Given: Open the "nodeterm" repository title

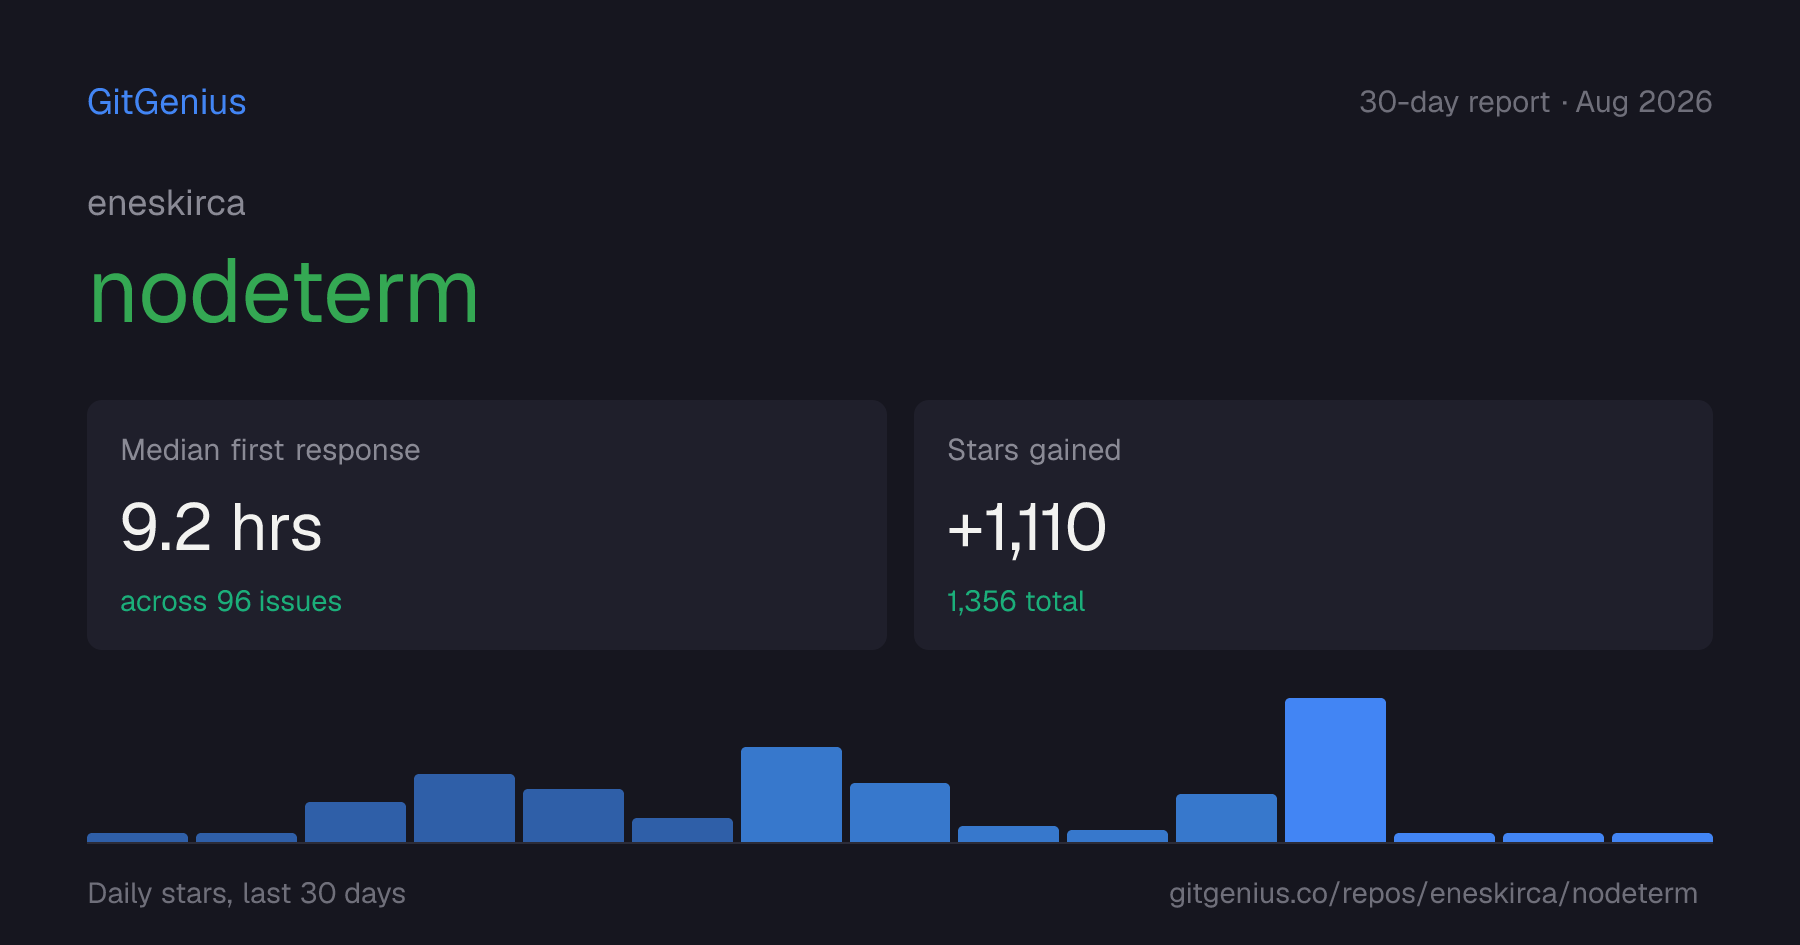Looking at the screenshot, I should tap(284, 292).
